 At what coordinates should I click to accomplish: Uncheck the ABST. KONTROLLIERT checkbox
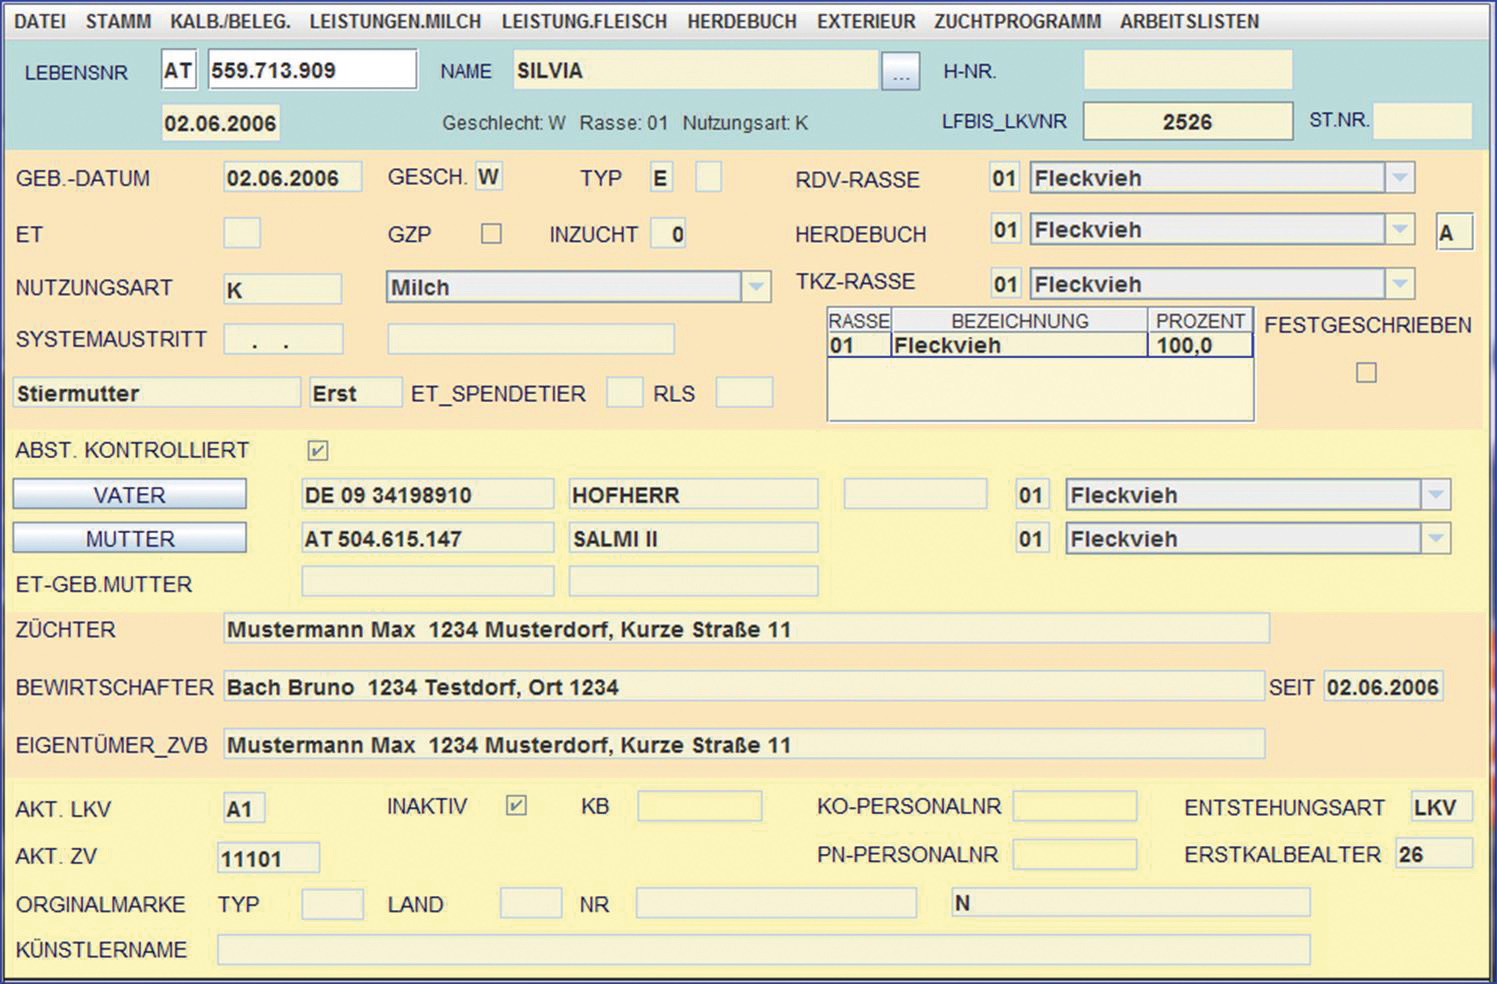pyautogui.click(x=318, y=451)
